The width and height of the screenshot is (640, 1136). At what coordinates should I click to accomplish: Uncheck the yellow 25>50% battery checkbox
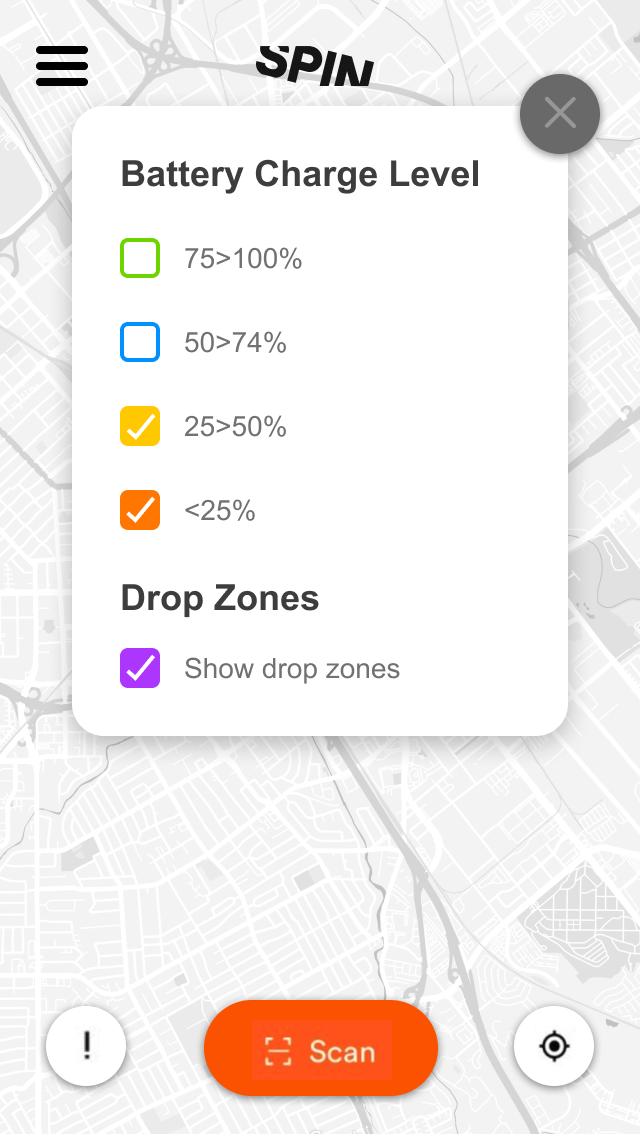click(x=140, y=426)
